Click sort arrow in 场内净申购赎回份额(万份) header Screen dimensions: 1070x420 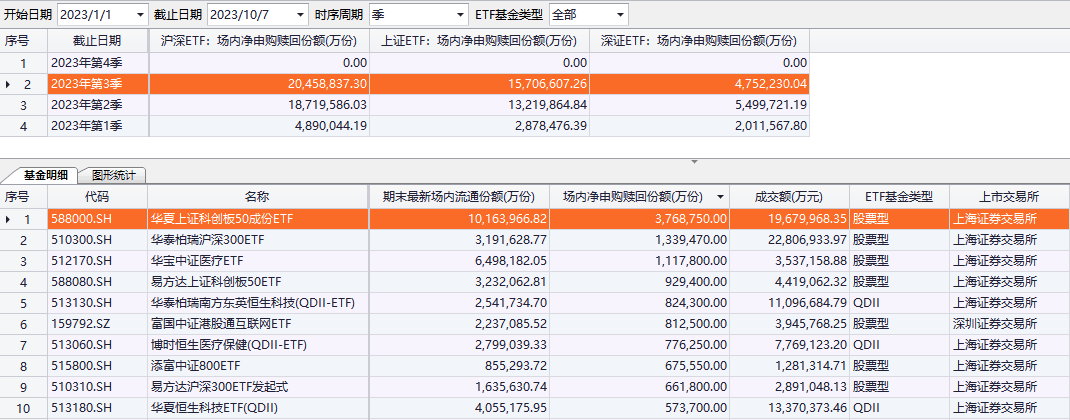click(719, 197)
